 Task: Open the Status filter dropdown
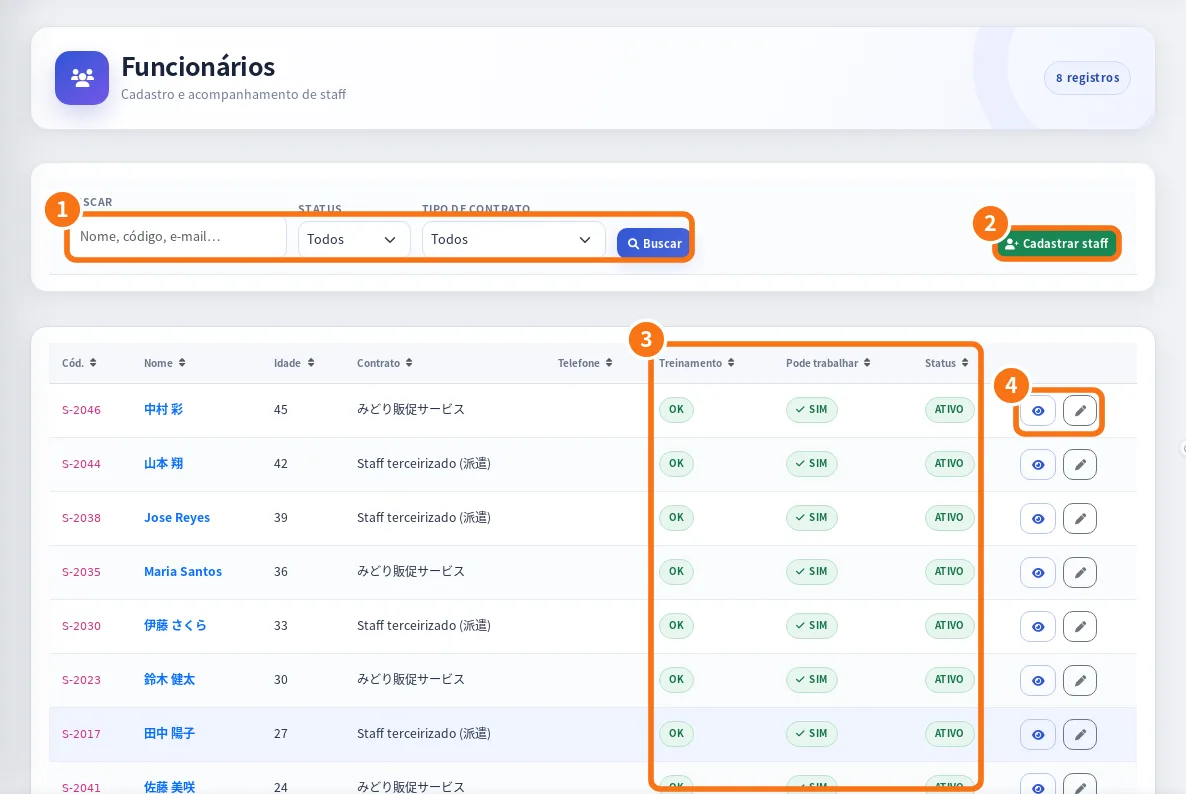point(354,239)
